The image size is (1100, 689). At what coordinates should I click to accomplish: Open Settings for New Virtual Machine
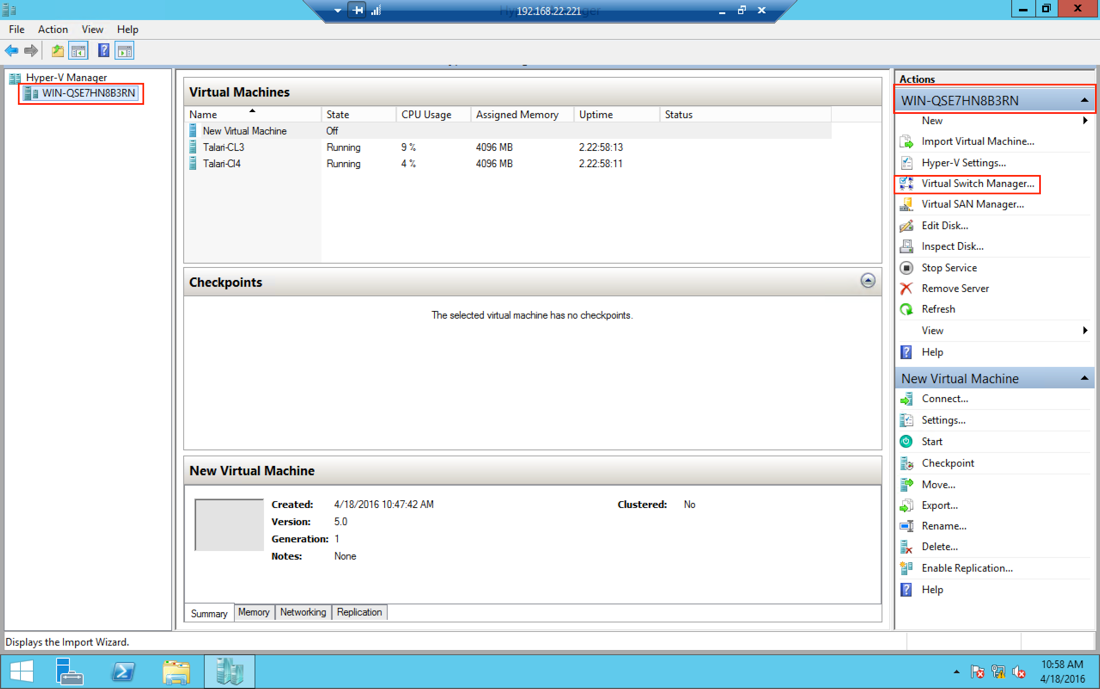pyautogui.click(x=943, y=420)
